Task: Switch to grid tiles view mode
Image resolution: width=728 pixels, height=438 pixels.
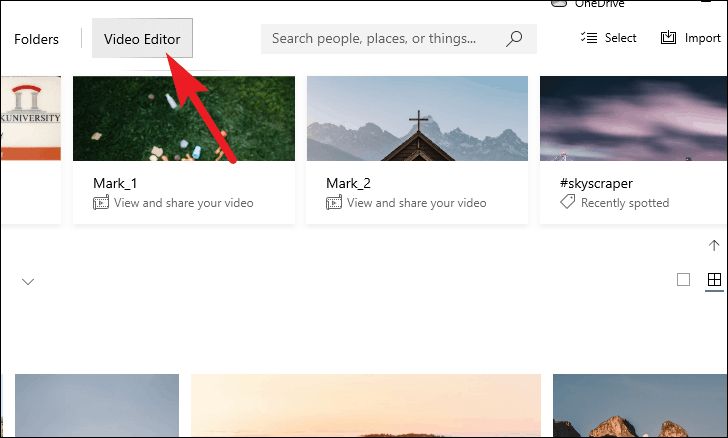Action: [714, 280]
